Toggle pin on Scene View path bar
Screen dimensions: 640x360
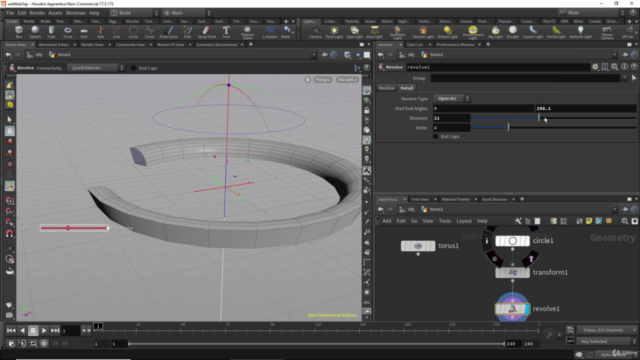[x=324, y=55]
